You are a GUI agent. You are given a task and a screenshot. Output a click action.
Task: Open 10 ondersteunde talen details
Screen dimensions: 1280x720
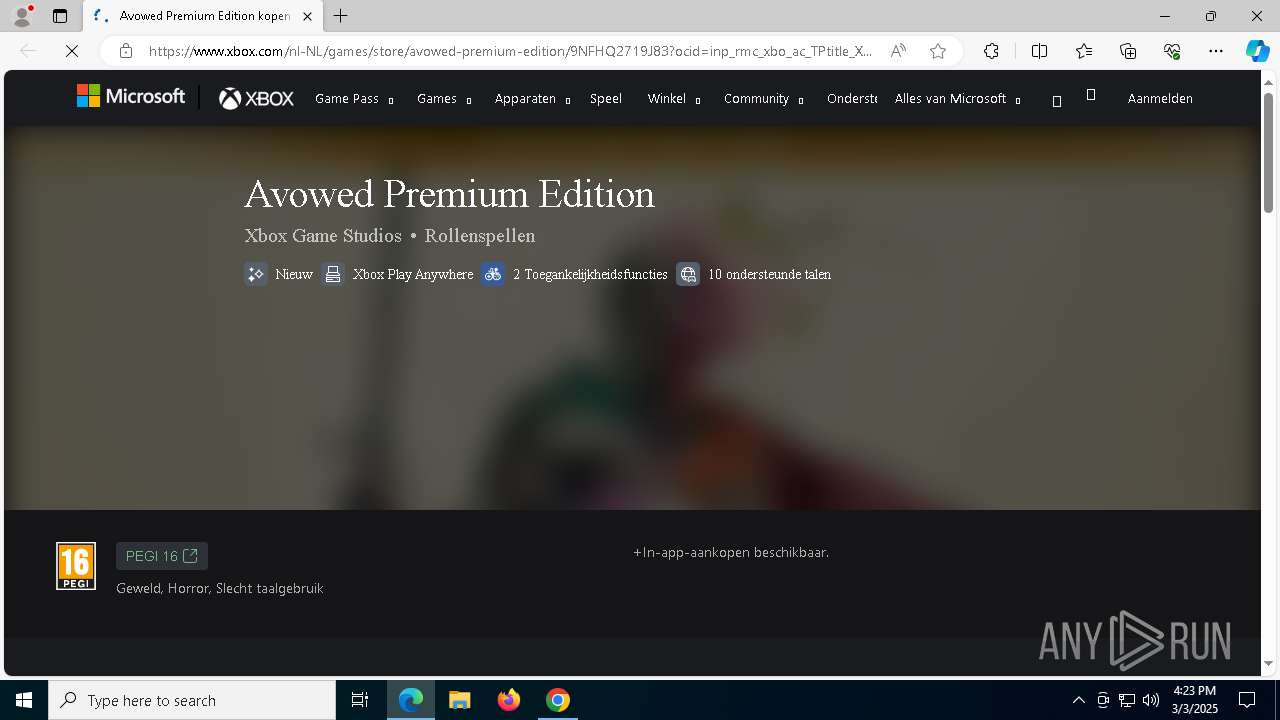754,274
